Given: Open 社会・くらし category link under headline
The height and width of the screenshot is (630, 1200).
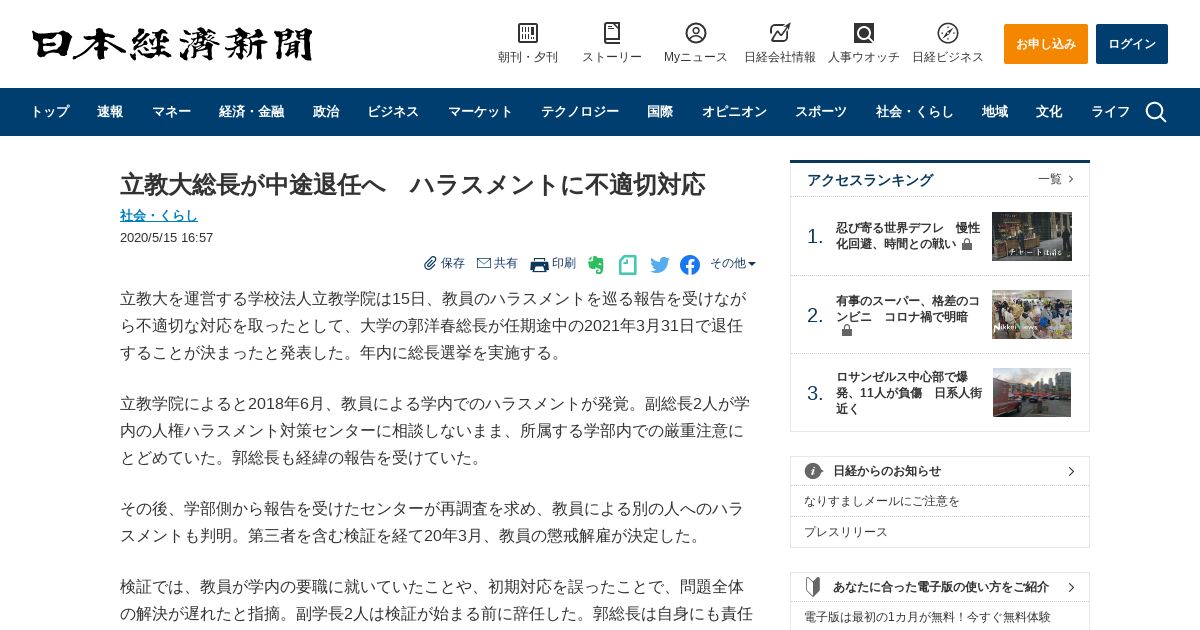Looking at the screenshot, I should pos(159,215).
